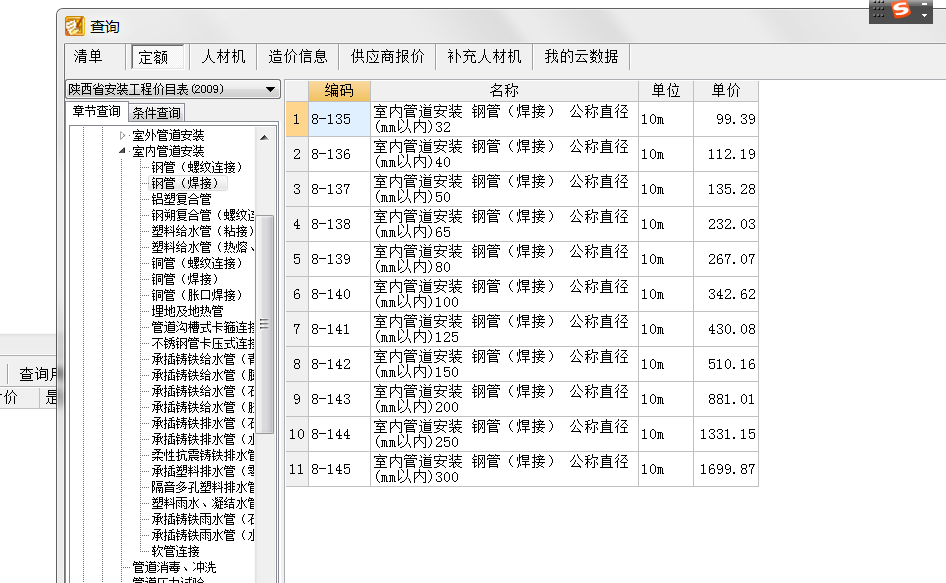Click the price cell 1699.87
946x583 pixels.
[x=726, y=469]
